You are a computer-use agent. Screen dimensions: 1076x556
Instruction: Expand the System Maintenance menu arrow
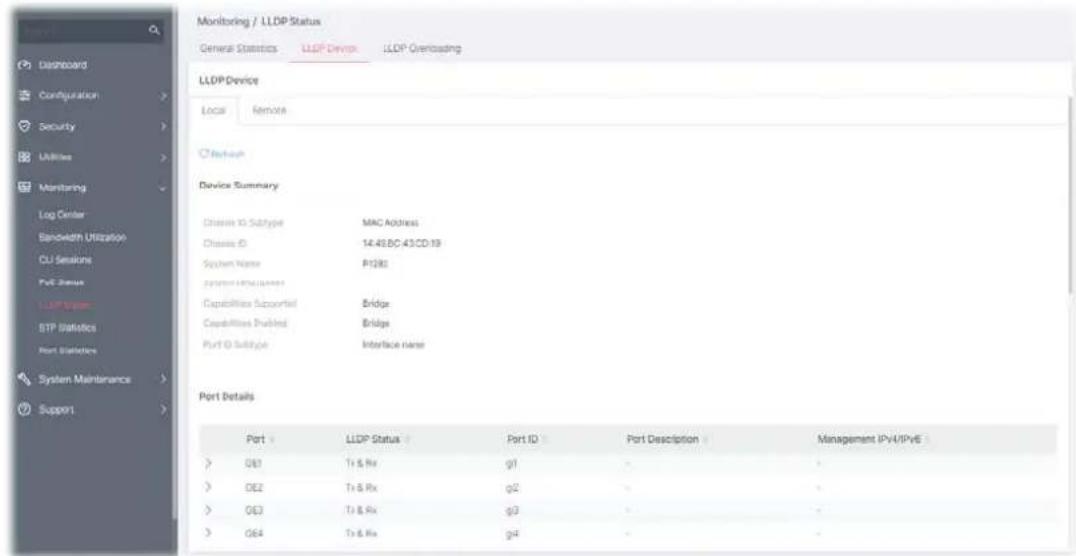point(163,379)
